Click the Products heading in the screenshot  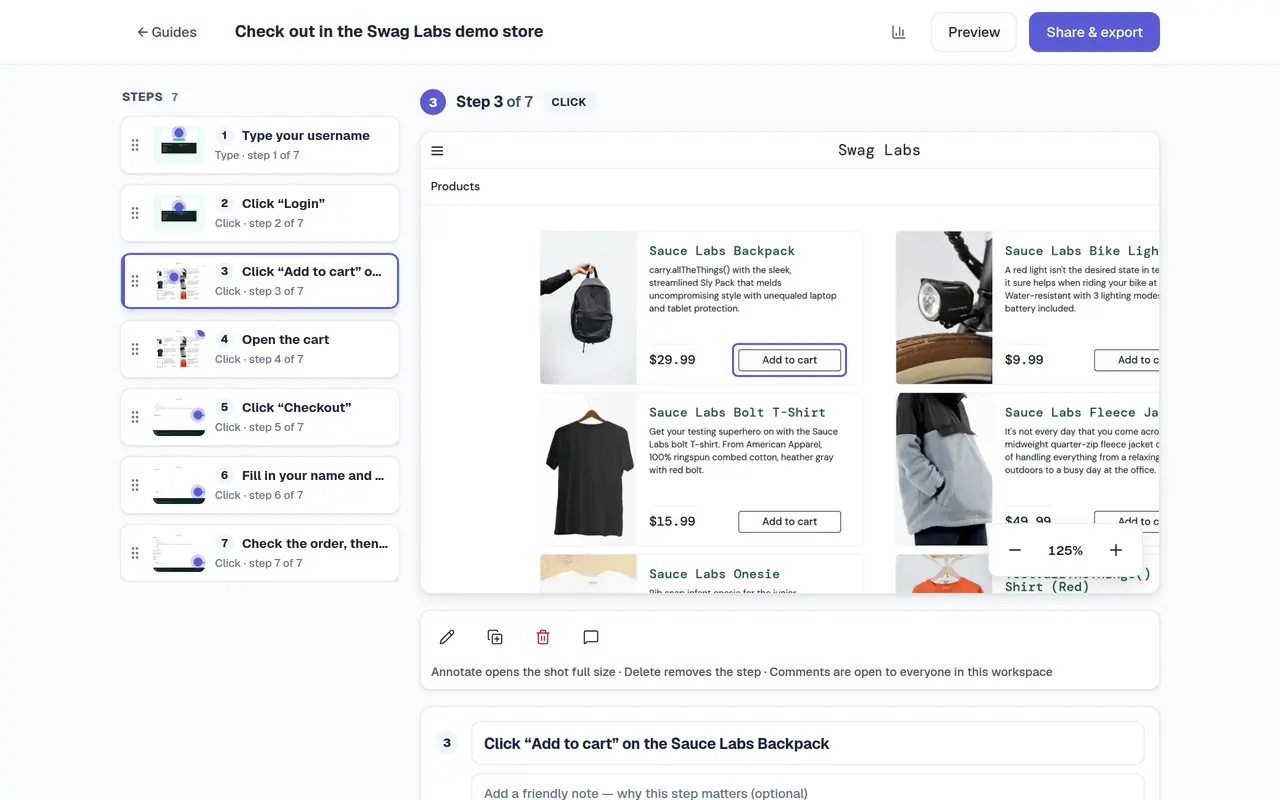(455, 187)
